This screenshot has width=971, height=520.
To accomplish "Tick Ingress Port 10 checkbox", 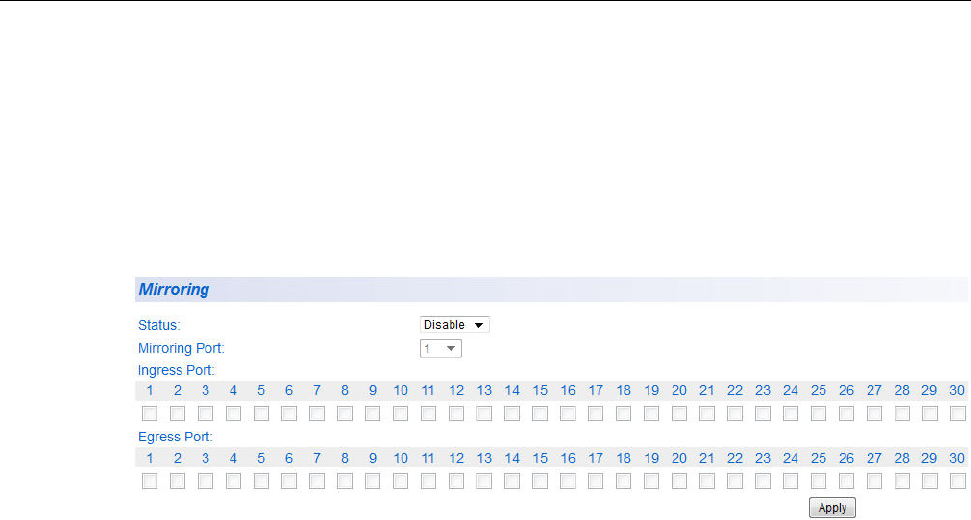I will [x=400, y=413].
